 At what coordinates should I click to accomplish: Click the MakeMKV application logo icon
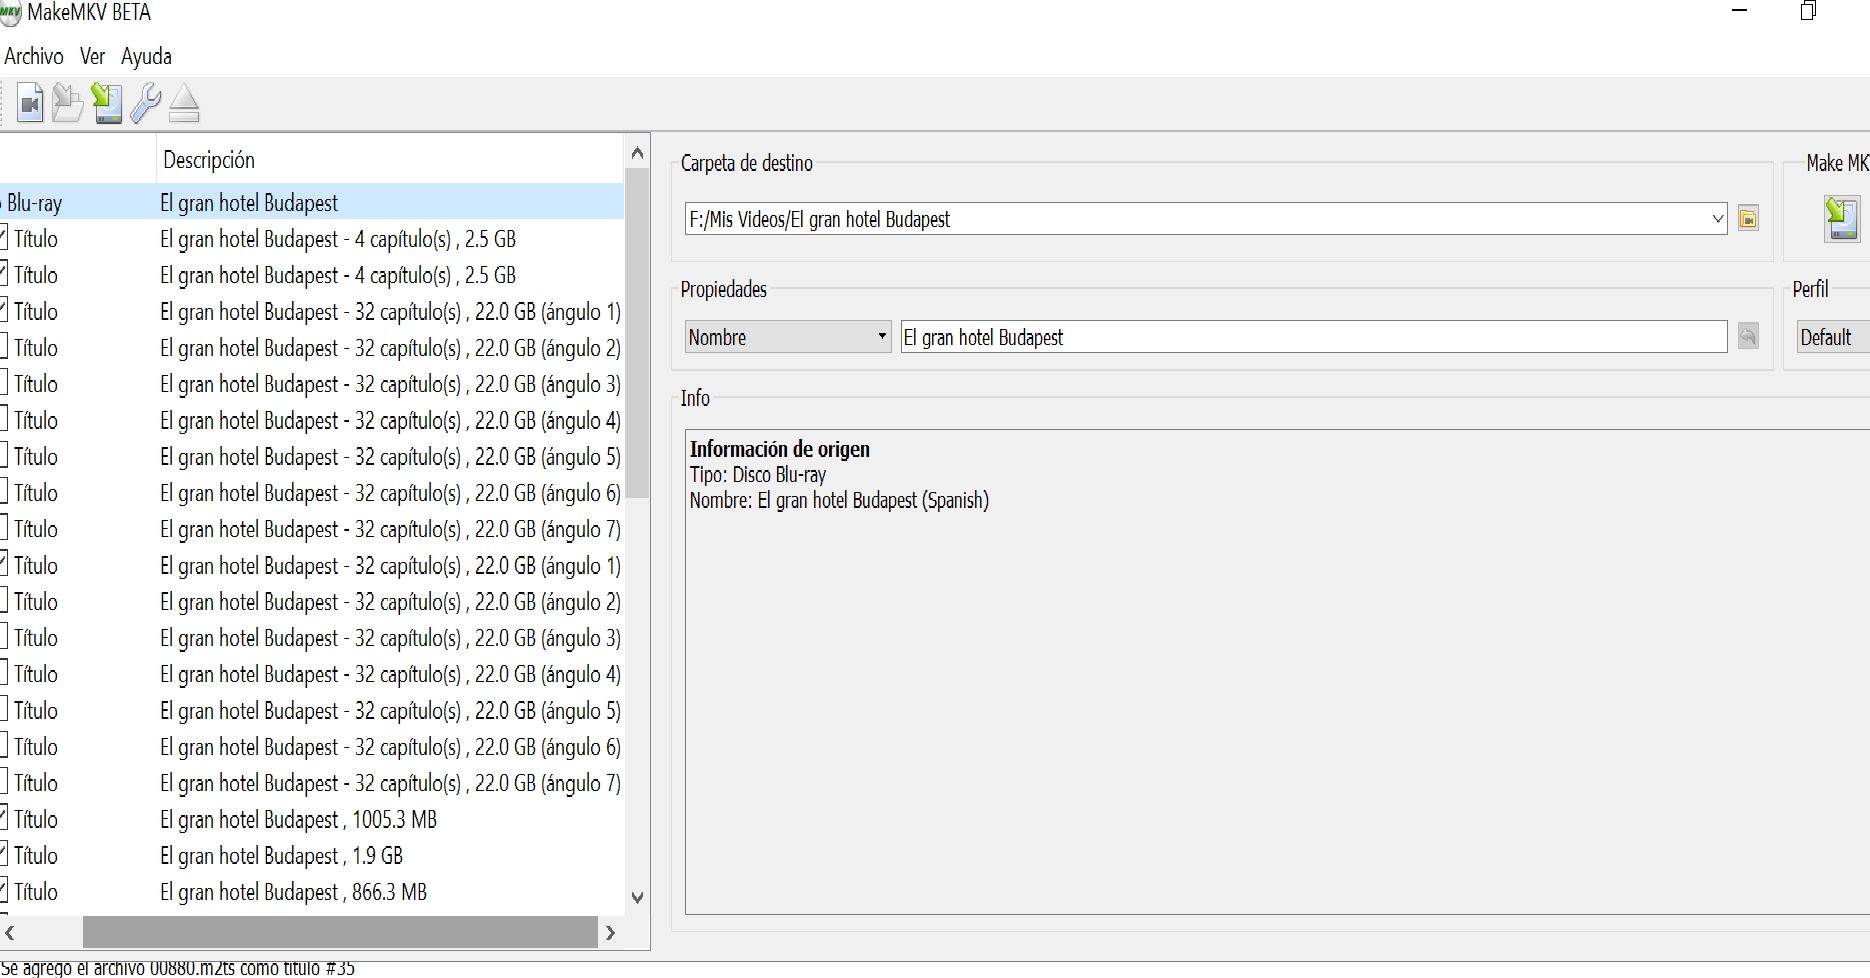[10, 13]
